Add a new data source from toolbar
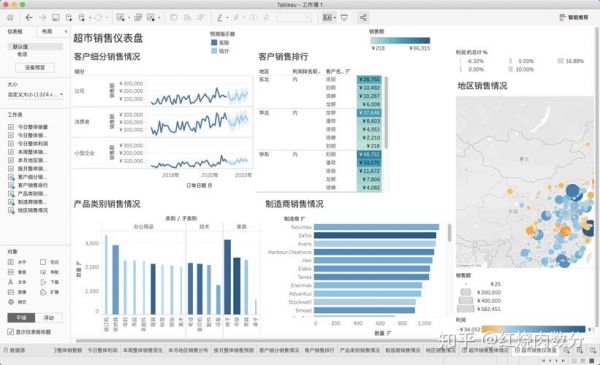 pyautogui.click(x=69, y=18)
